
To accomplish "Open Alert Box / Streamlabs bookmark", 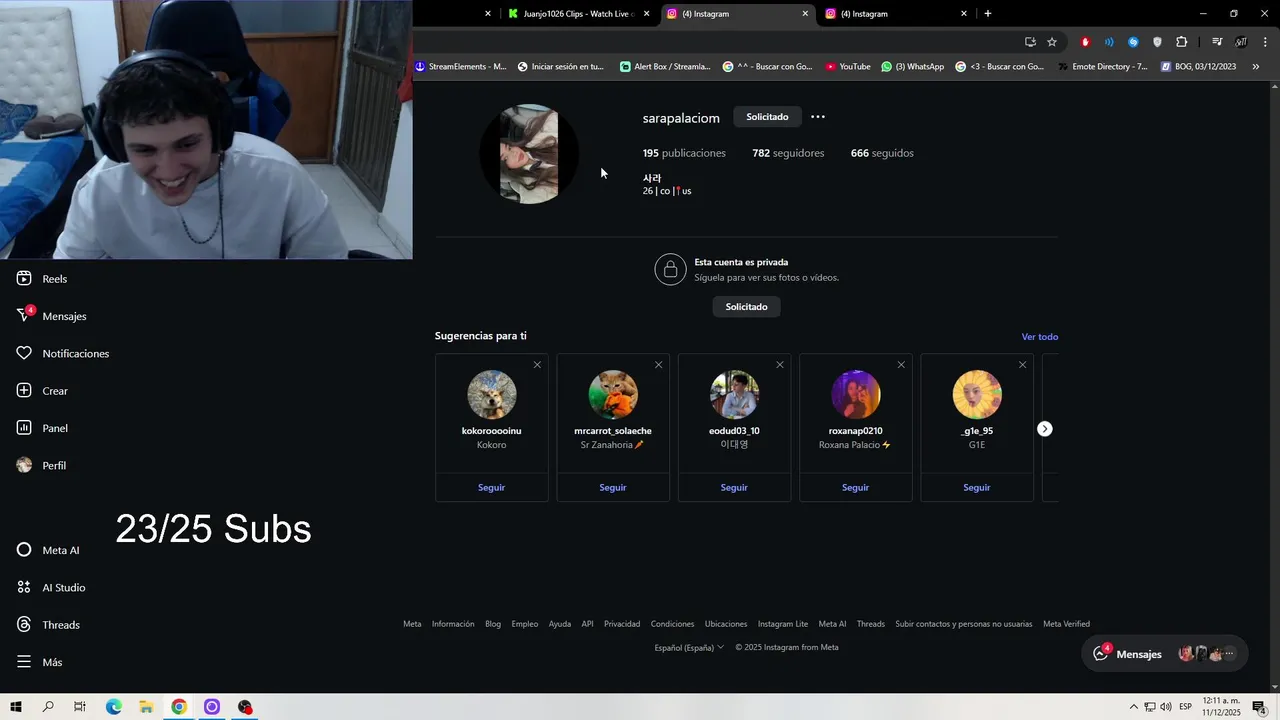I will click(x=665, y=67).
